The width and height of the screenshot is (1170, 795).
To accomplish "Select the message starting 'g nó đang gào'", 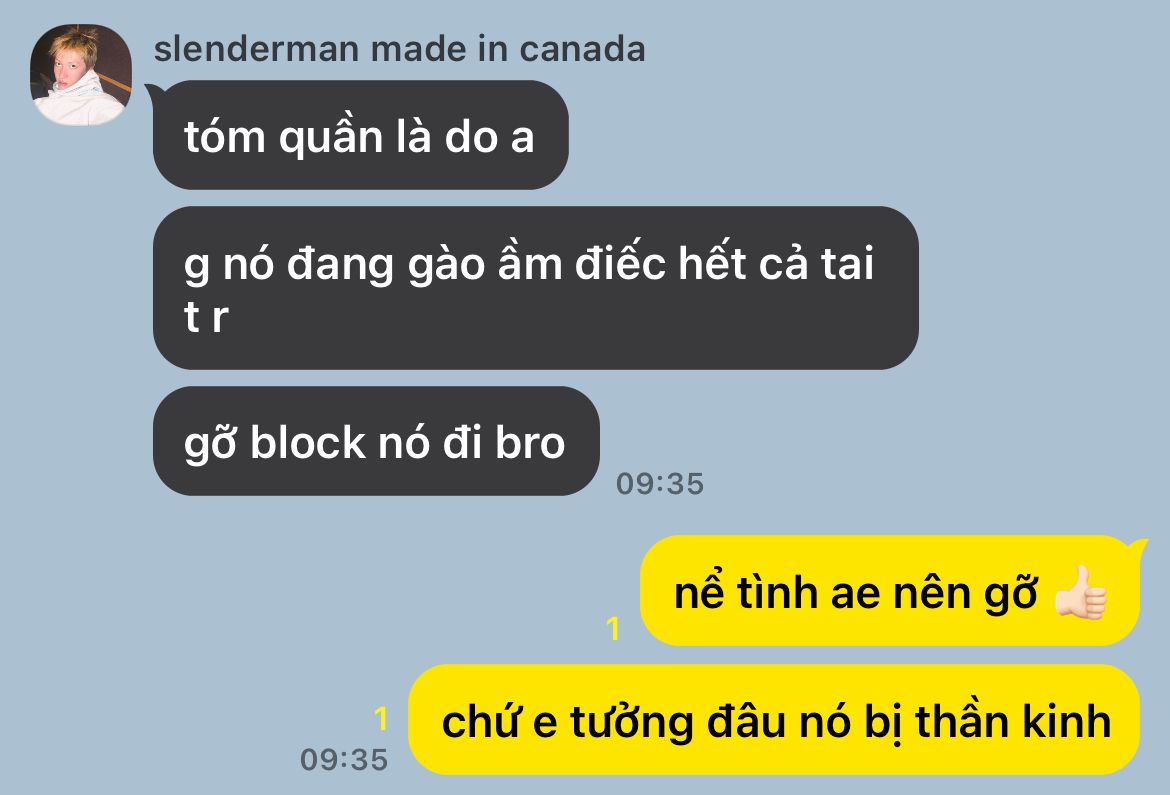I will coord(536,288).
